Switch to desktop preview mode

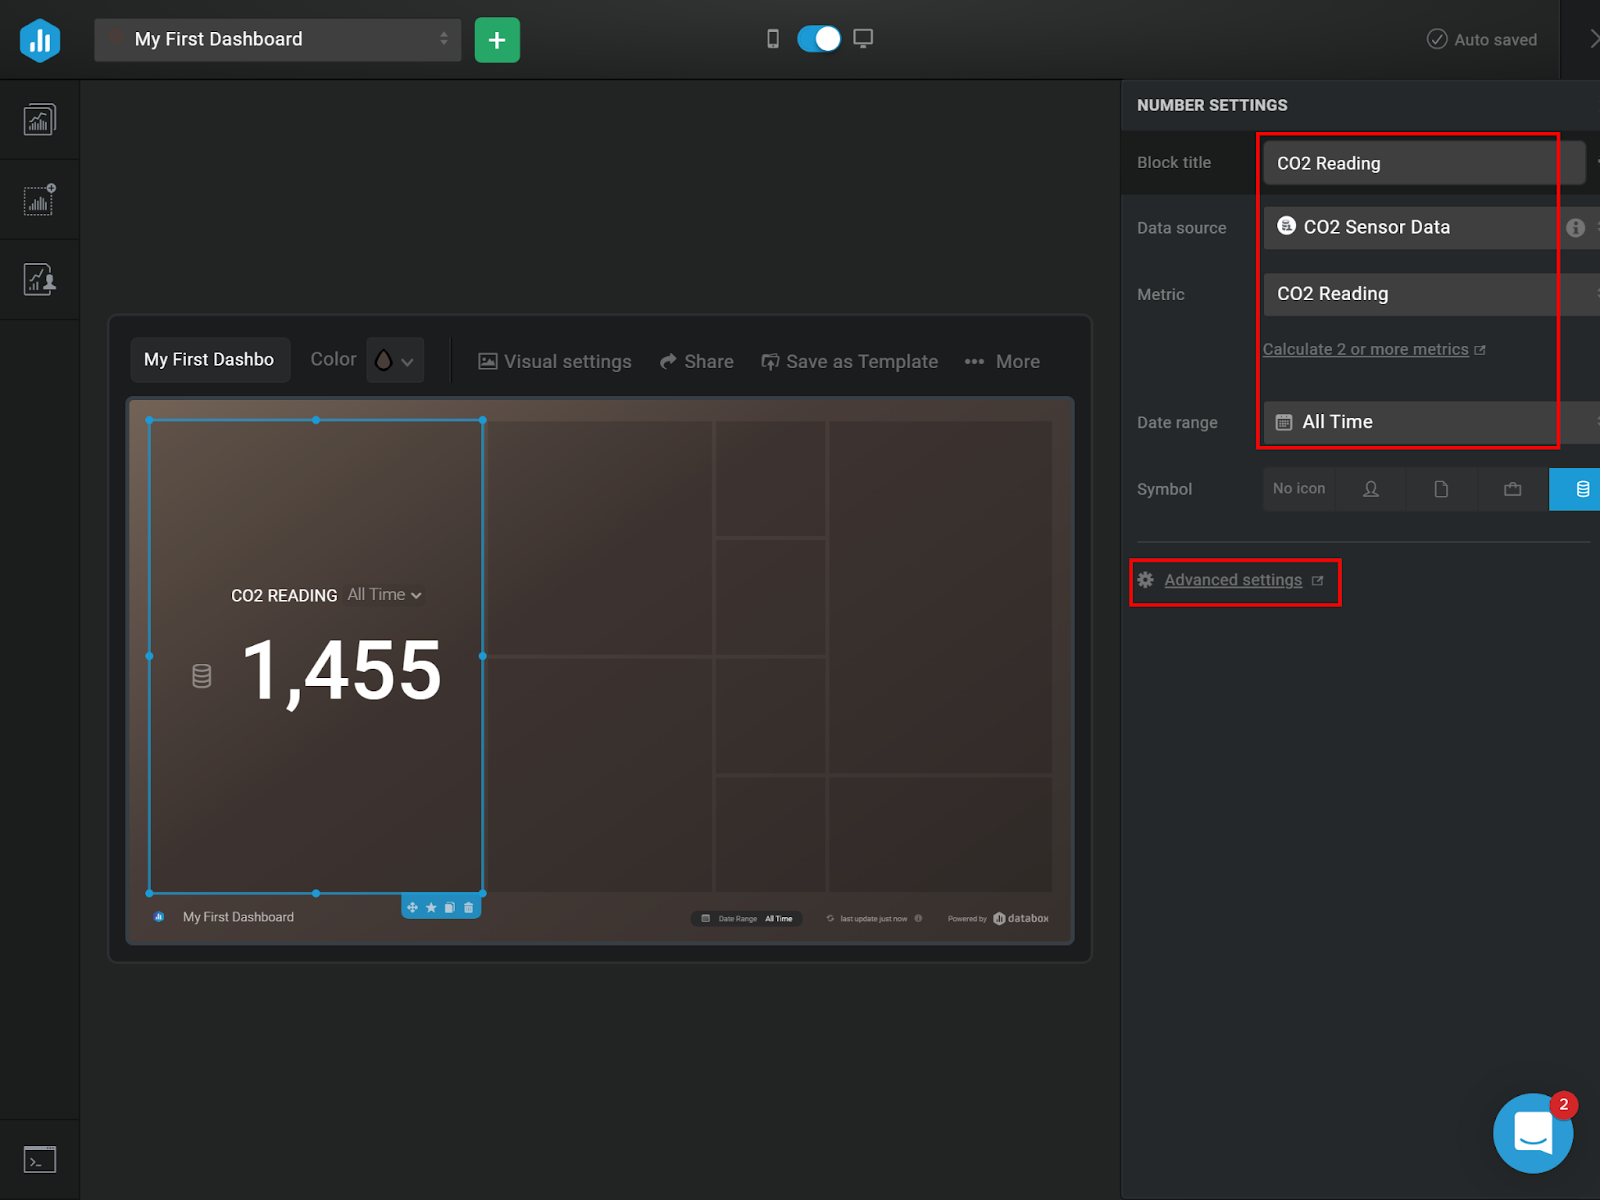coord(863,38)
